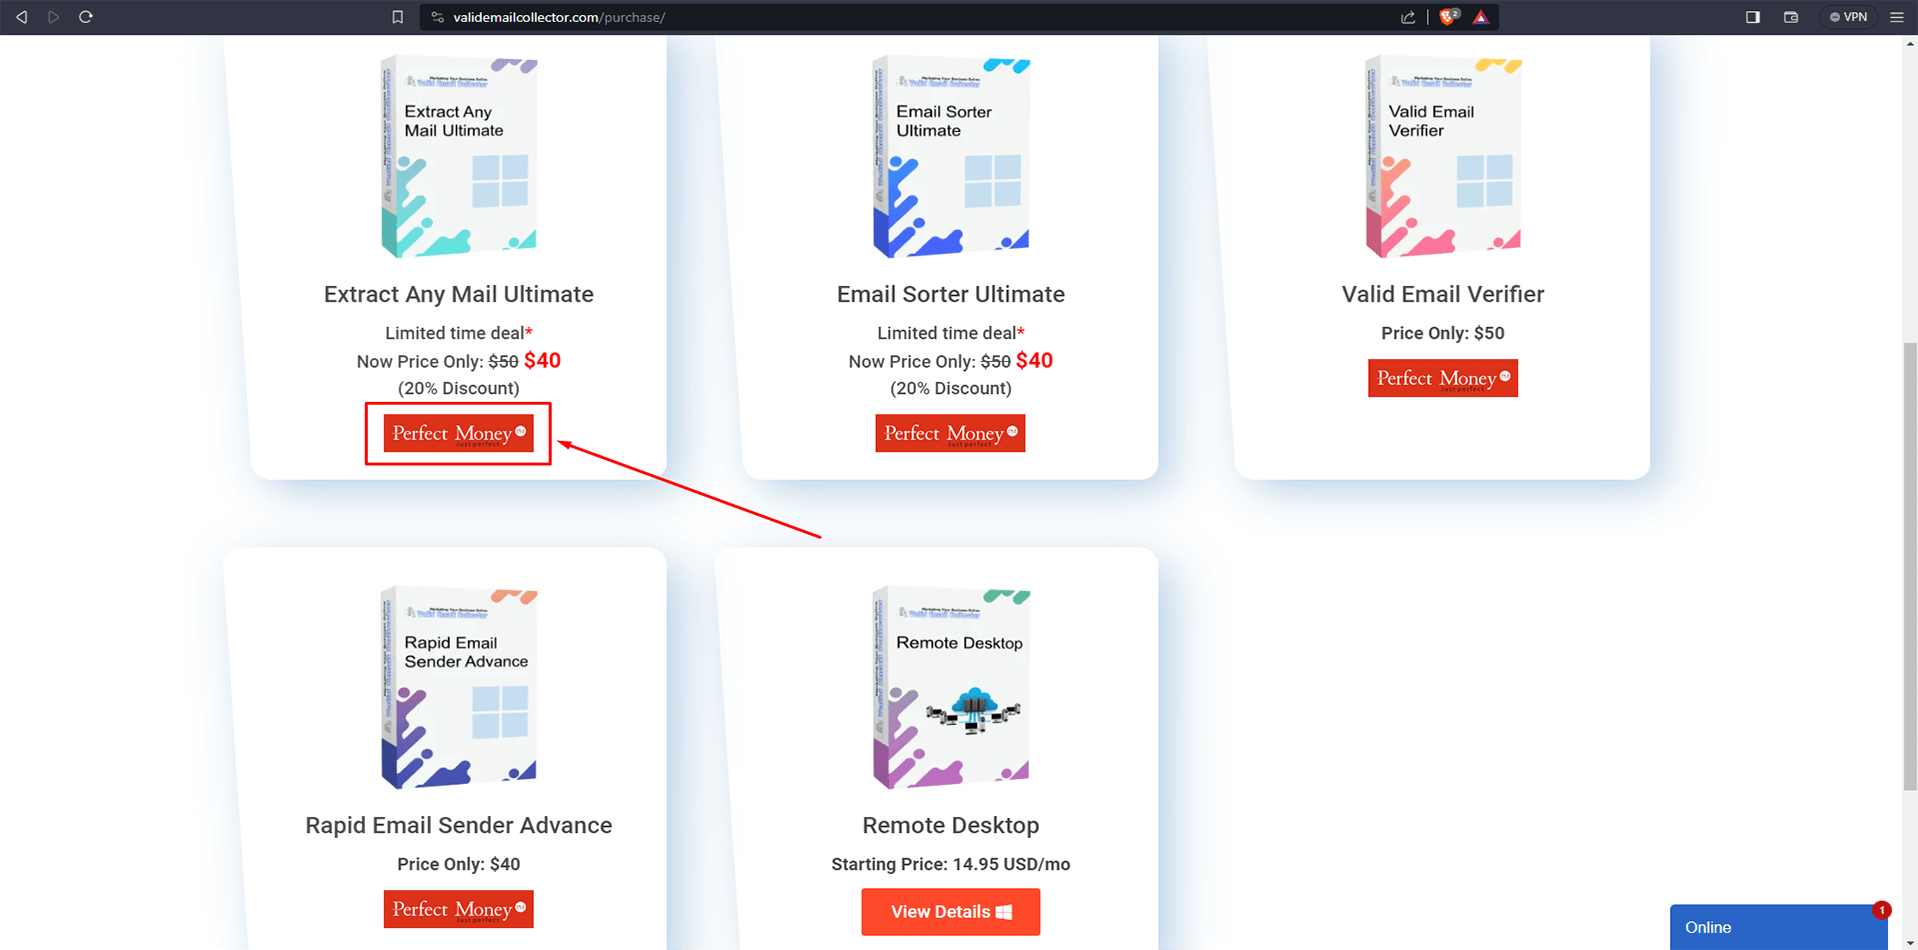The height and width of the screenshot is (950, 1918).
Task: Bookmark this page using bookmark icon
Action: [397, 17]
